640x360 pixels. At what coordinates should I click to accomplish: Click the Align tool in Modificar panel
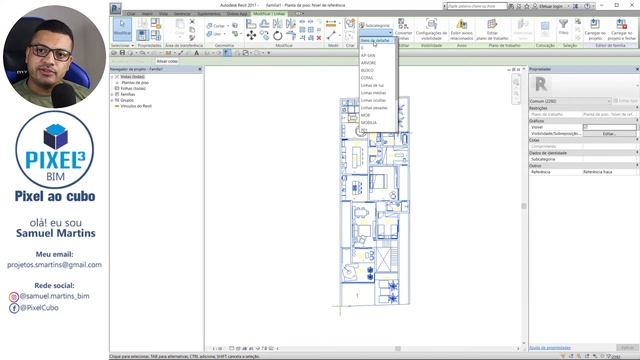pyautogui.click(x=251, y=24)
